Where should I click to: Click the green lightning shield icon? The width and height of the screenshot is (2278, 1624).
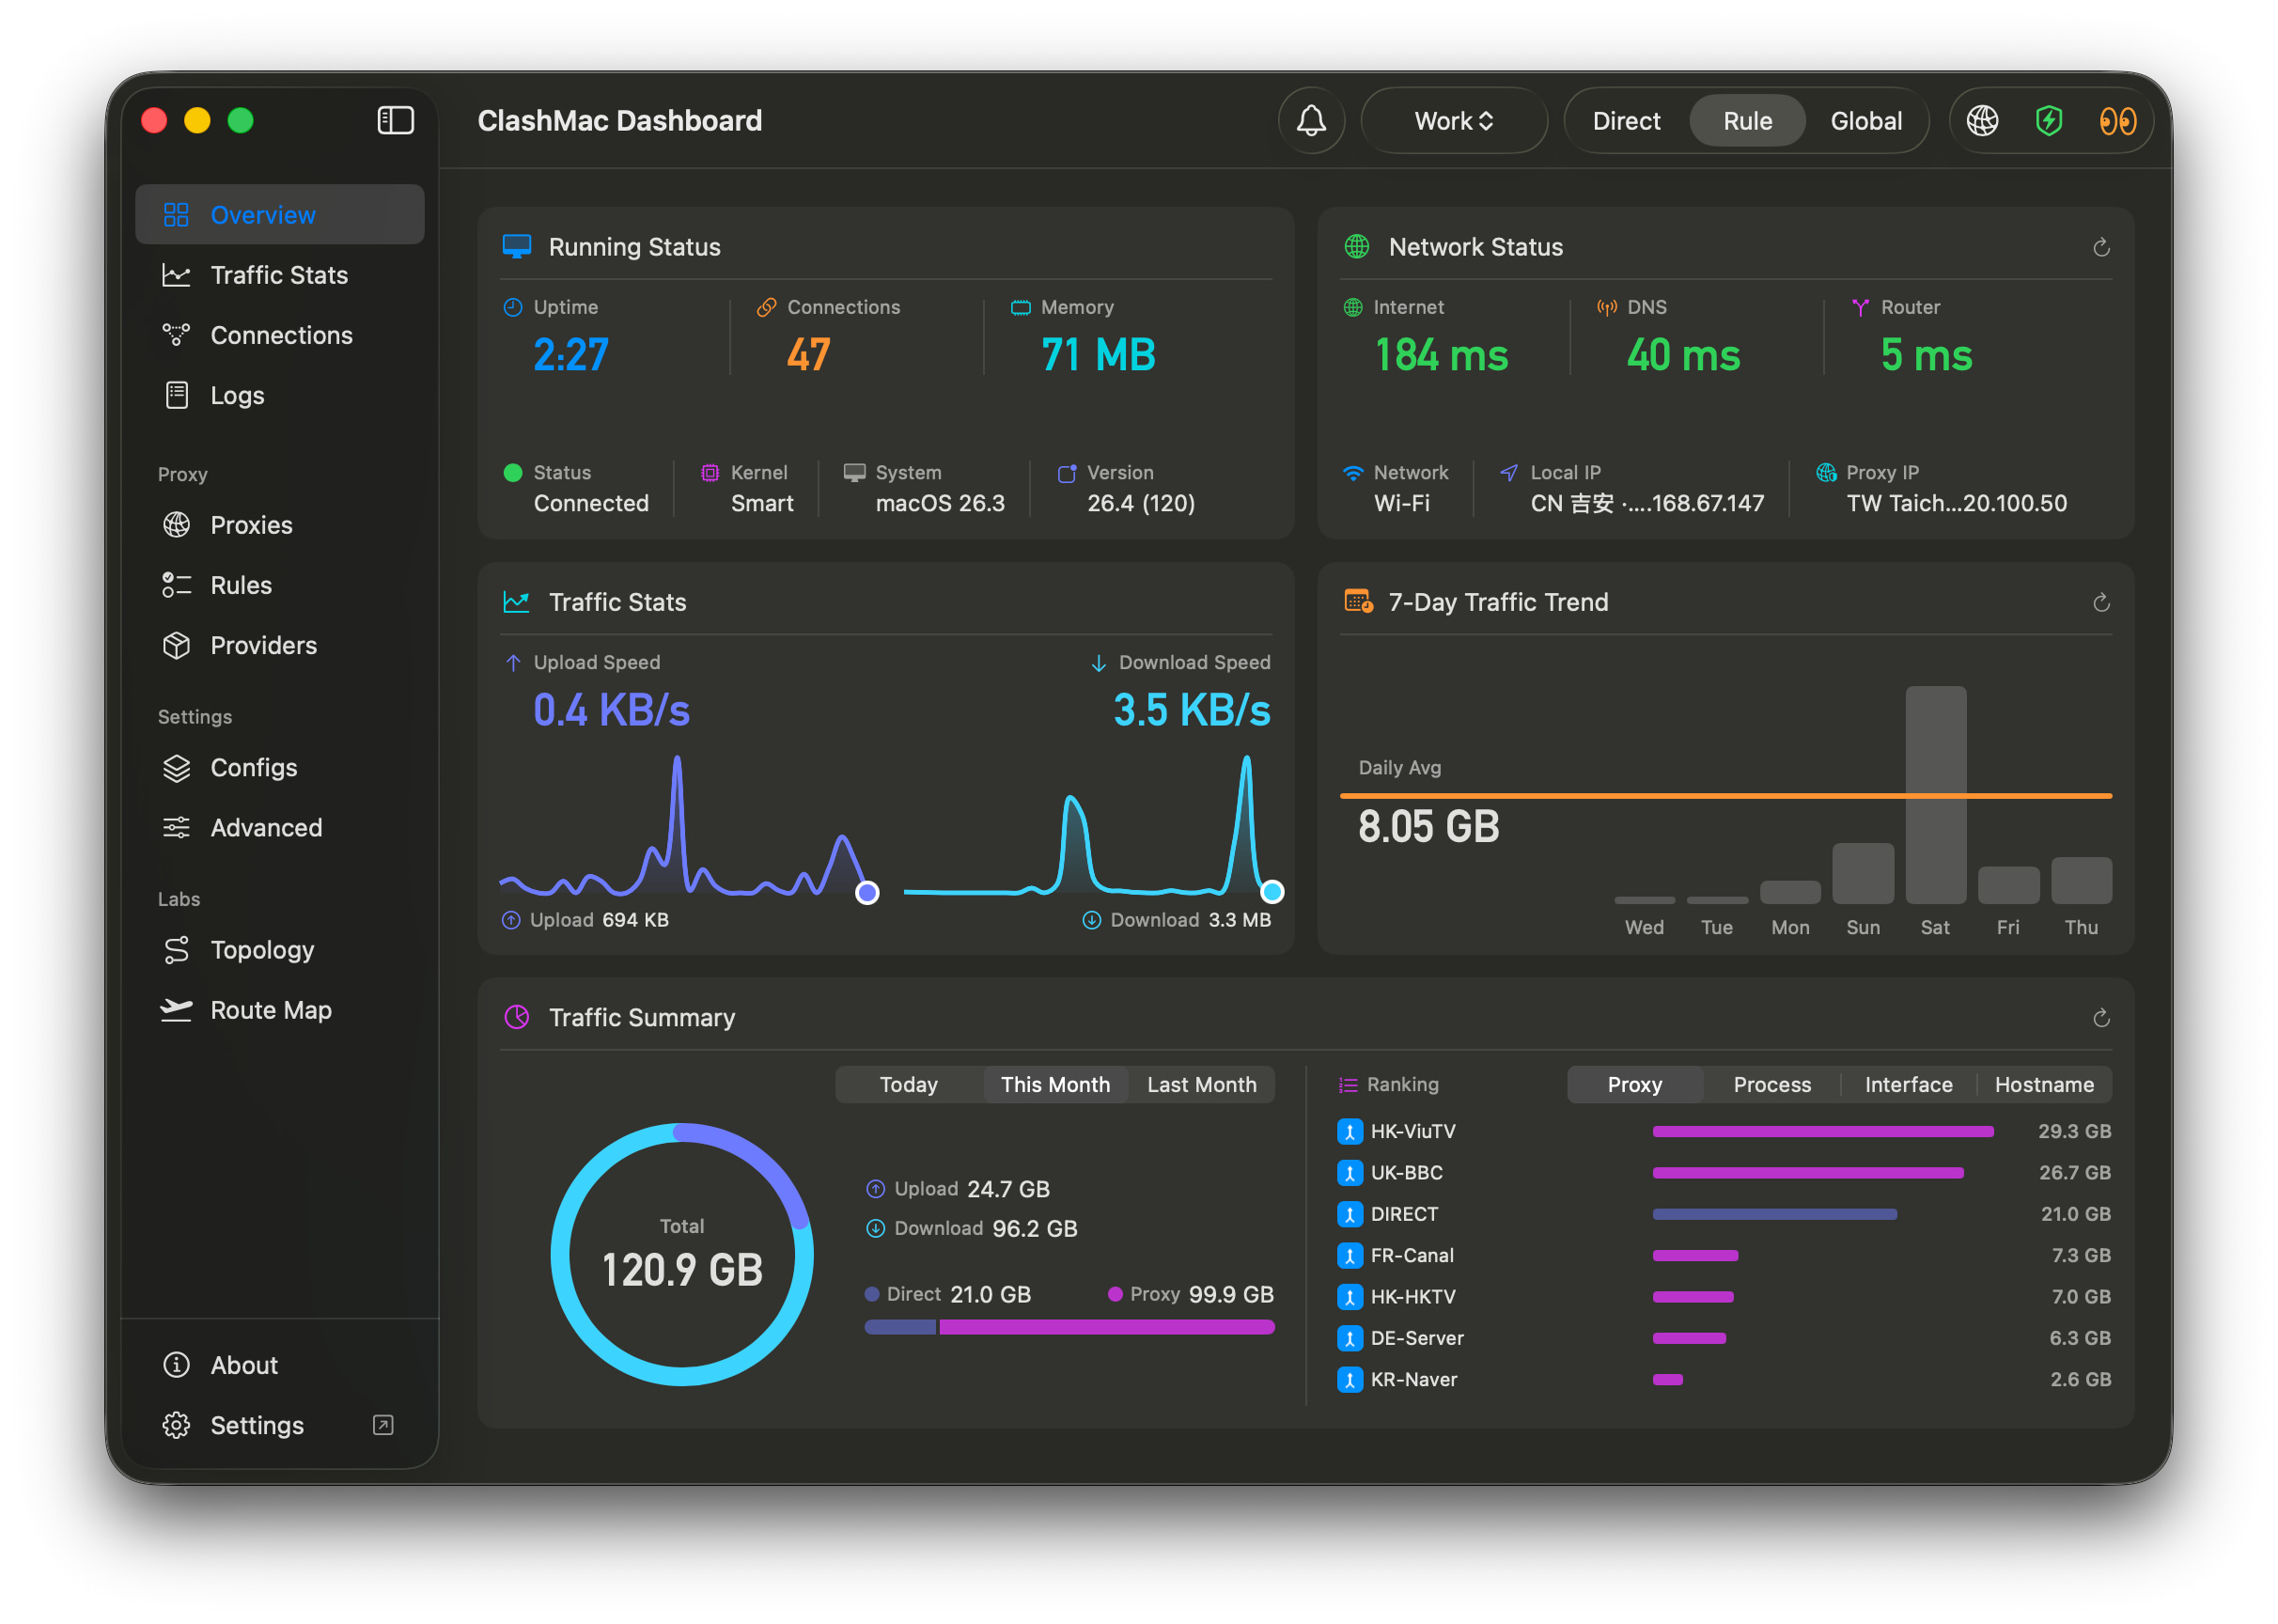click(2049, 121)
